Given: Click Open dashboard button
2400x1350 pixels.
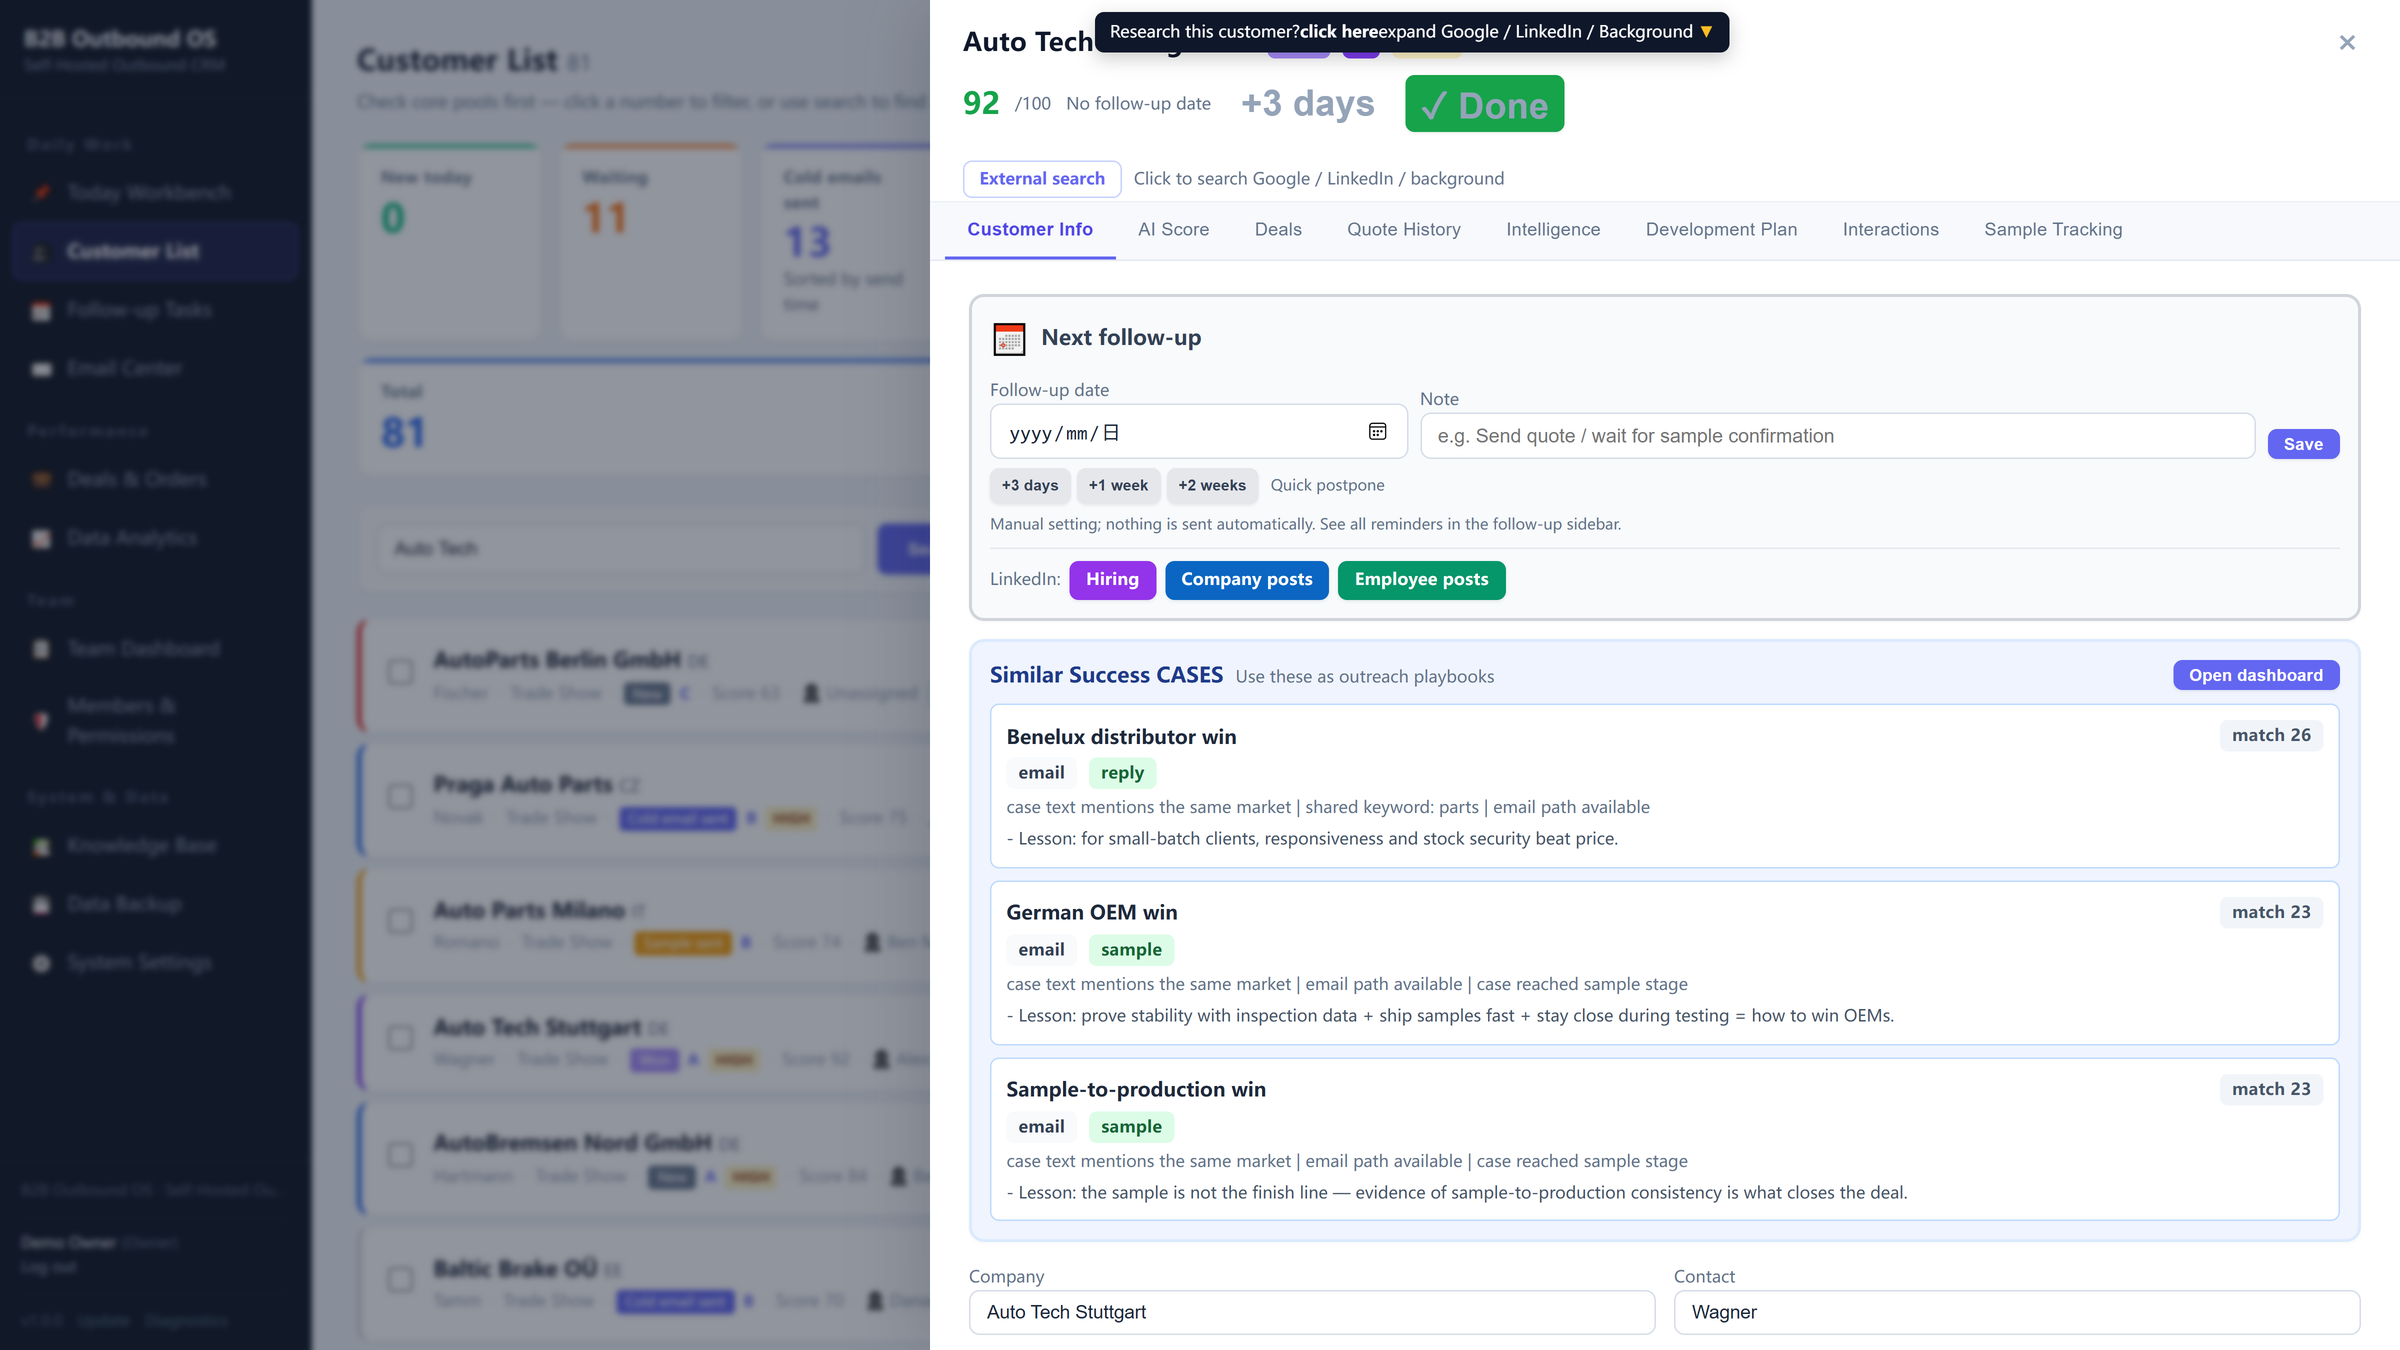Looking at the screenshot, I should click(x=2256, y=675).
